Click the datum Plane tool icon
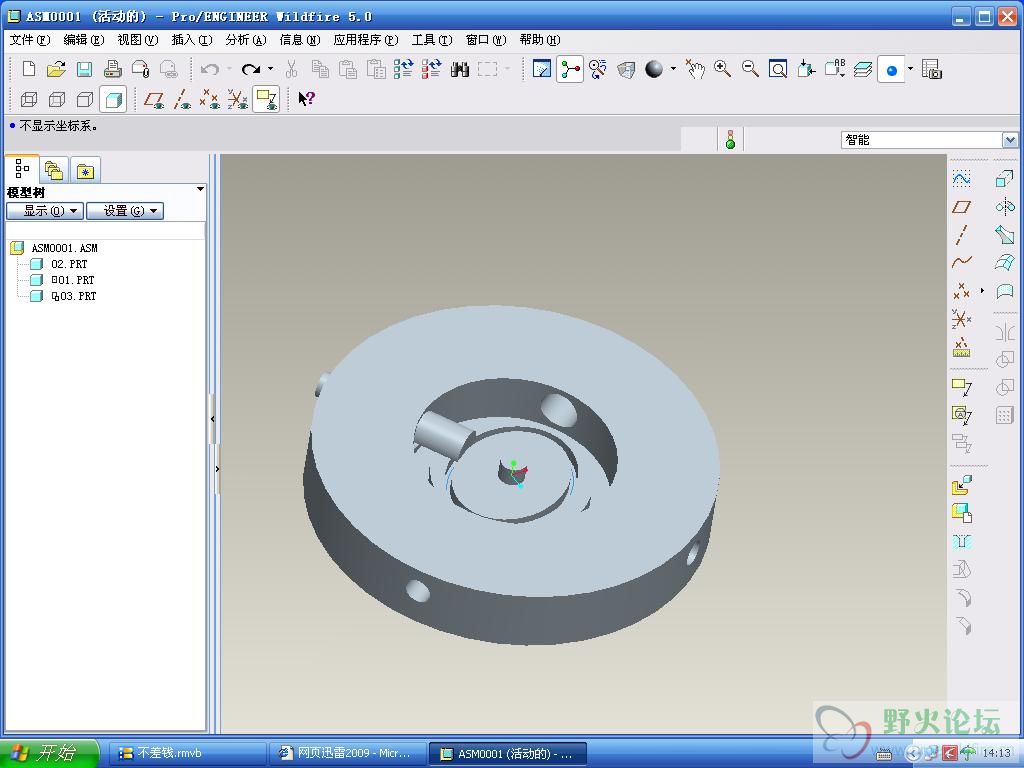 (961, 207)
